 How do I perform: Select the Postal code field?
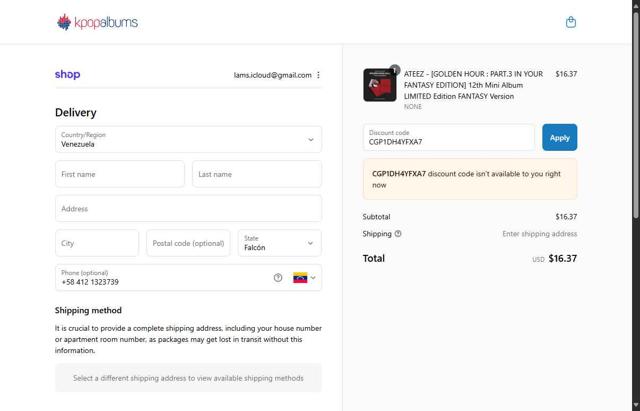(x=188, y=243)
